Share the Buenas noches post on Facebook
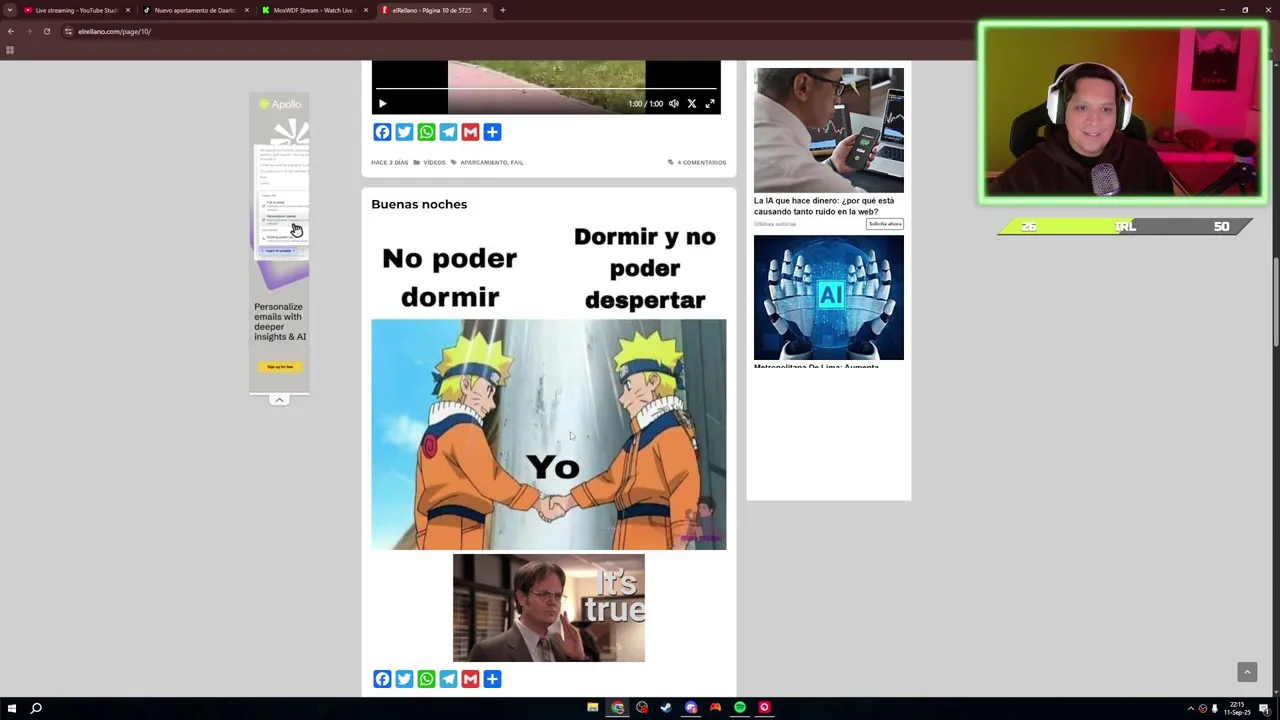 382,679
